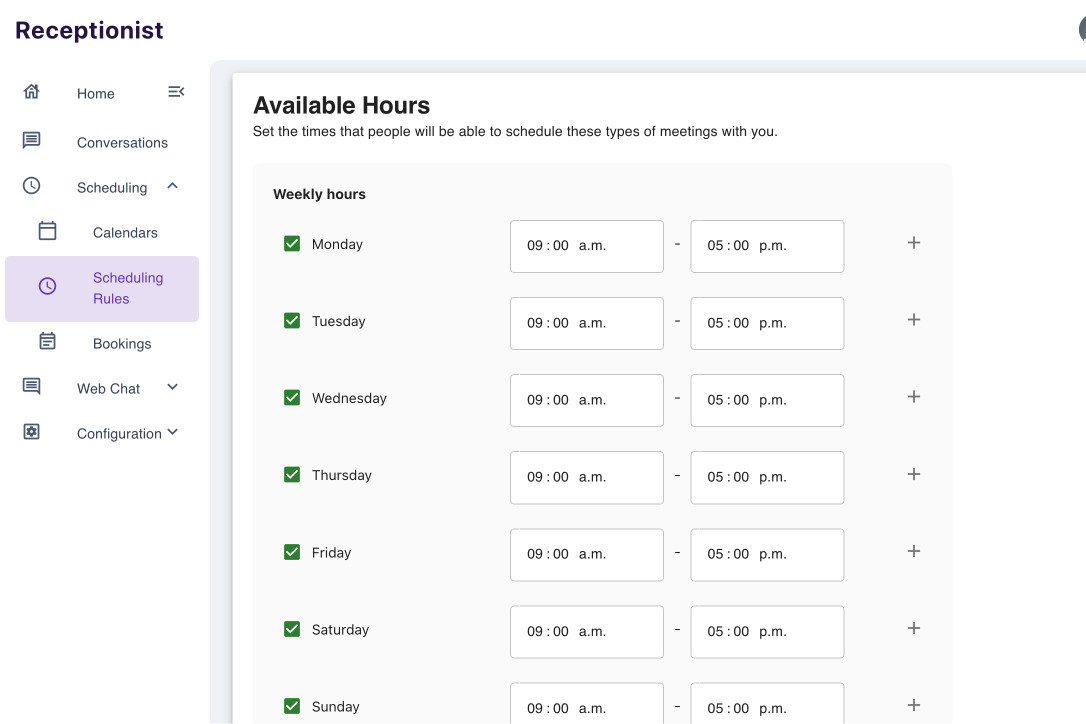Toggle the Sunday checkbox off
Viewport: 1086px width, 724px height.
click(x=292, y=705)
